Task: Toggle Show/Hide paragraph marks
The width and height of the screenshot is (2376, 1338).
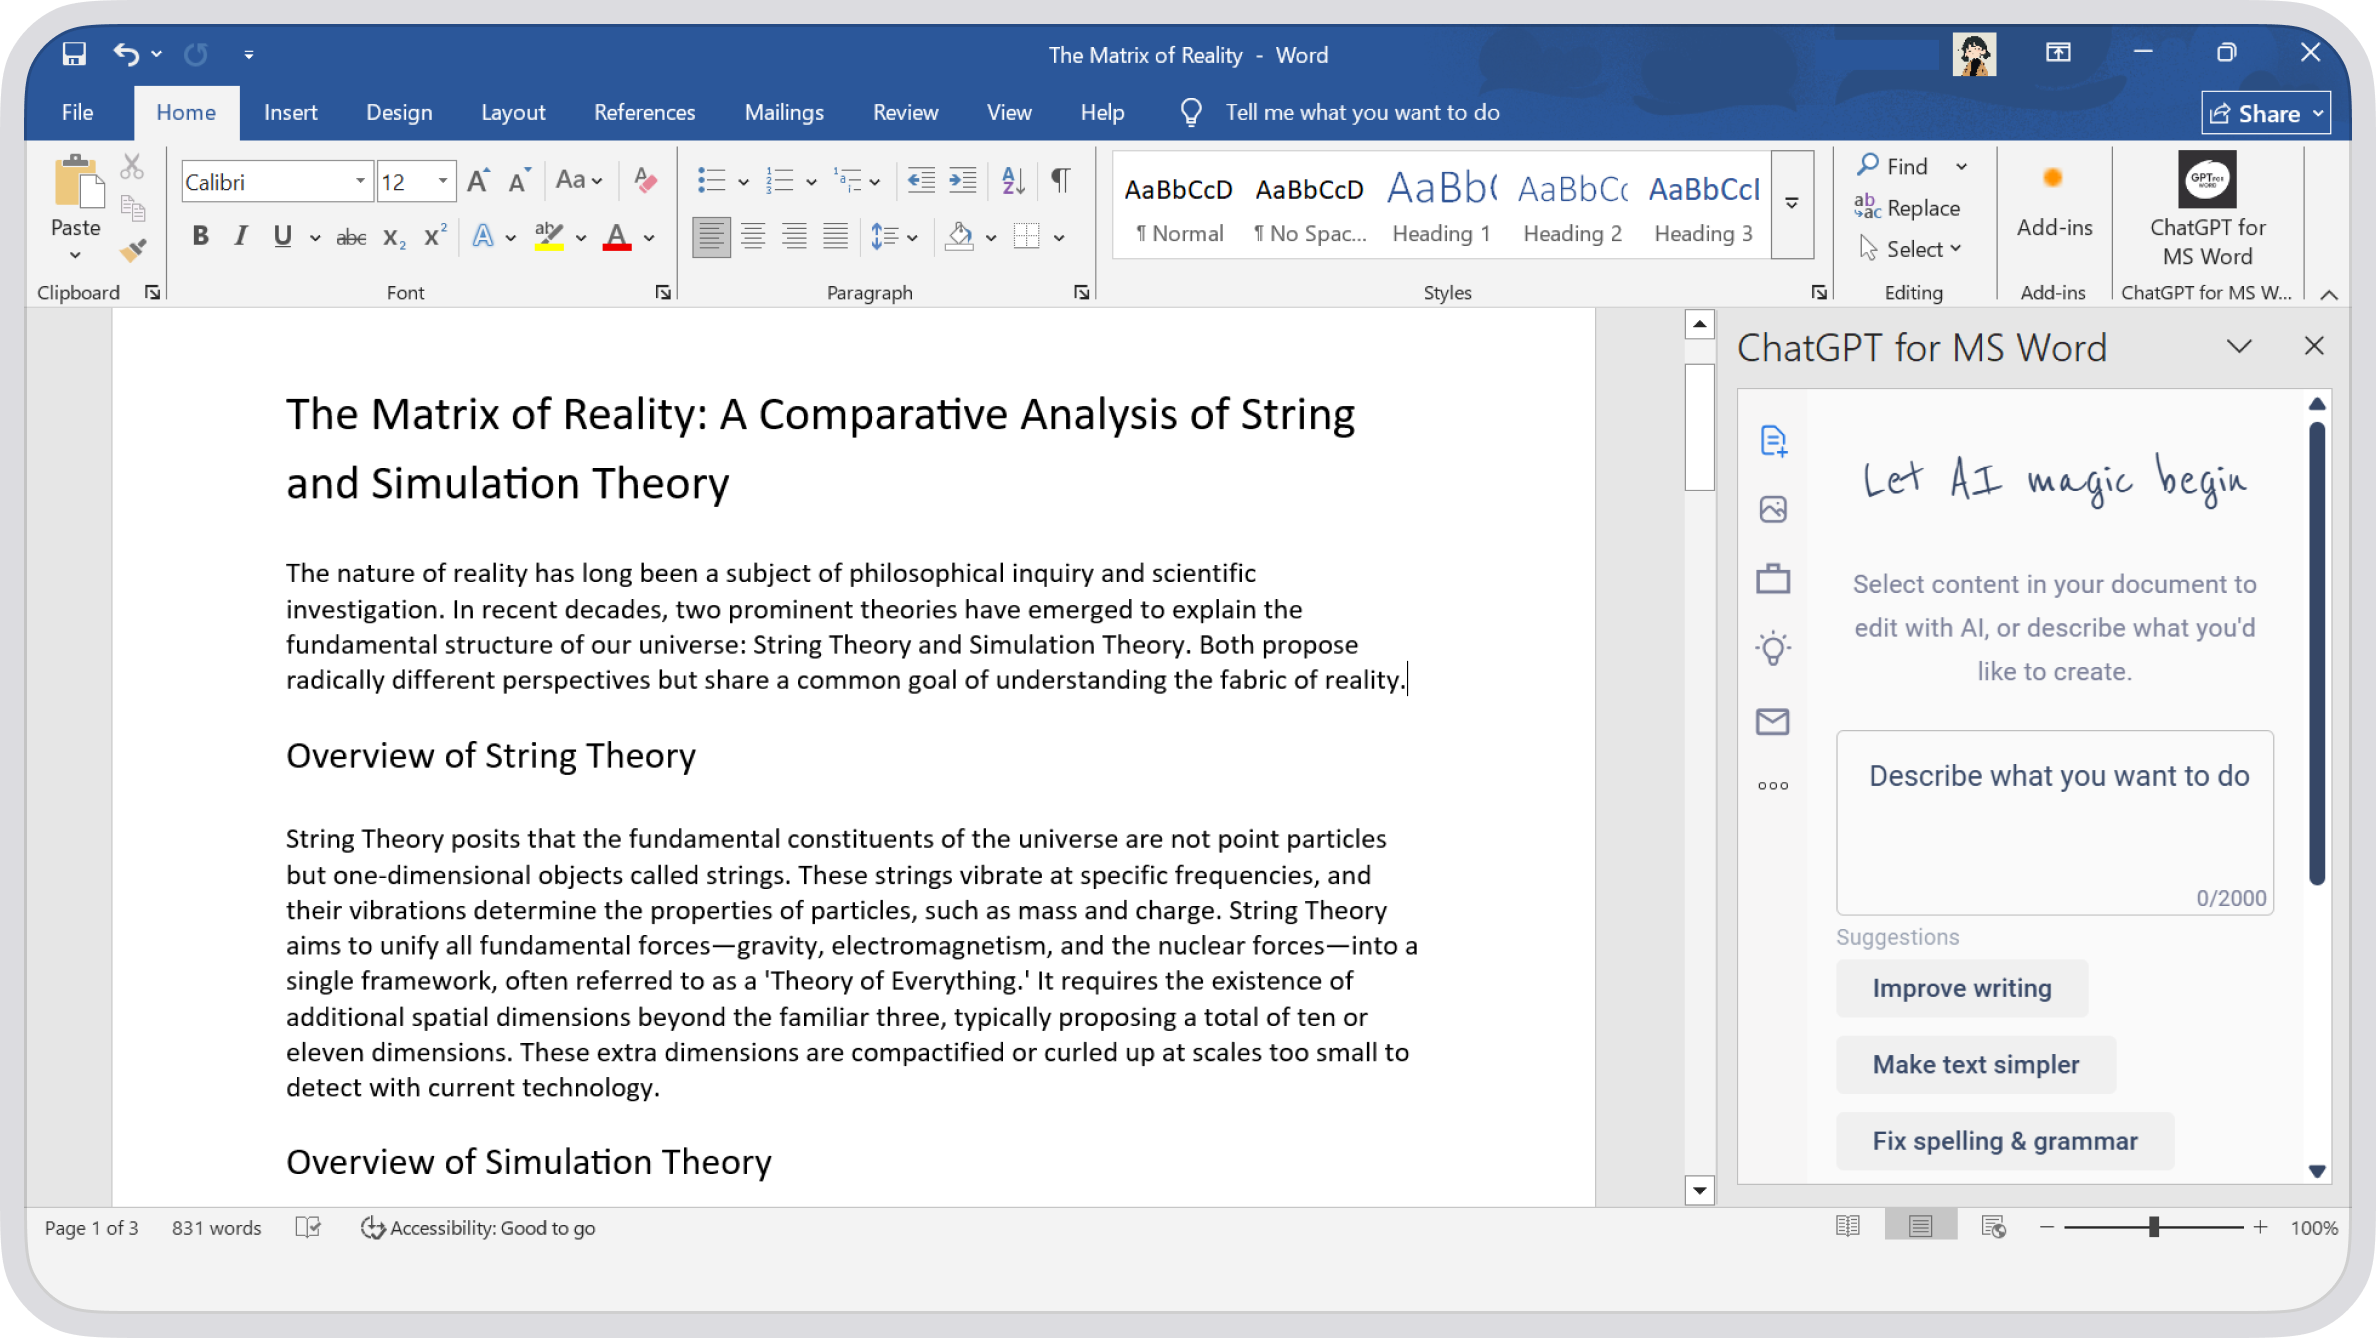Action: coord(1060,181)
